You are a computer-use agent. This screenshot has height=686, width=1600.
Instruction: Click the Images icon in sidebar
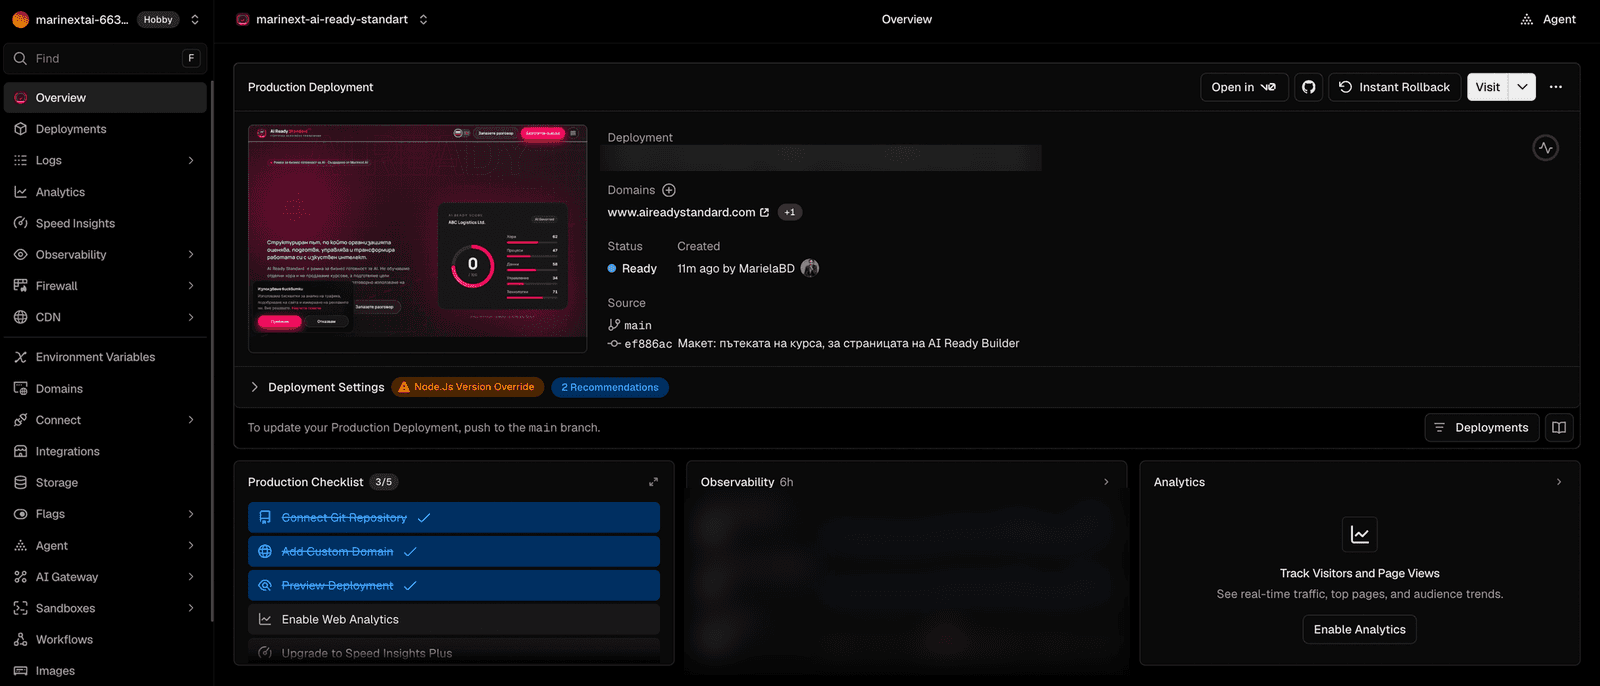[x=20, y=671]
